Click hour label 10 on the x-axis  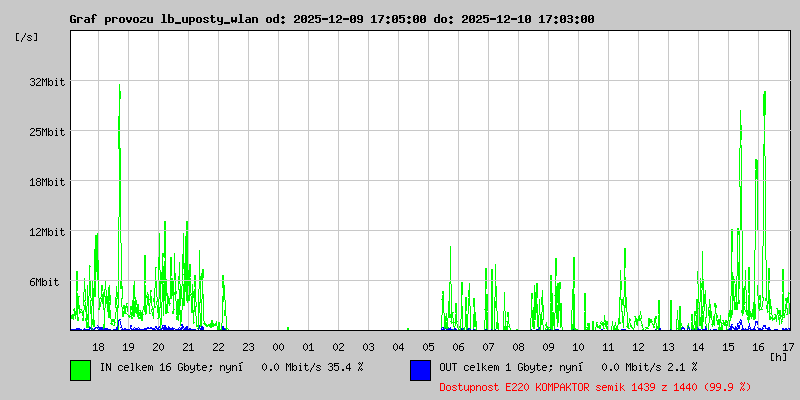coord(579,347)
